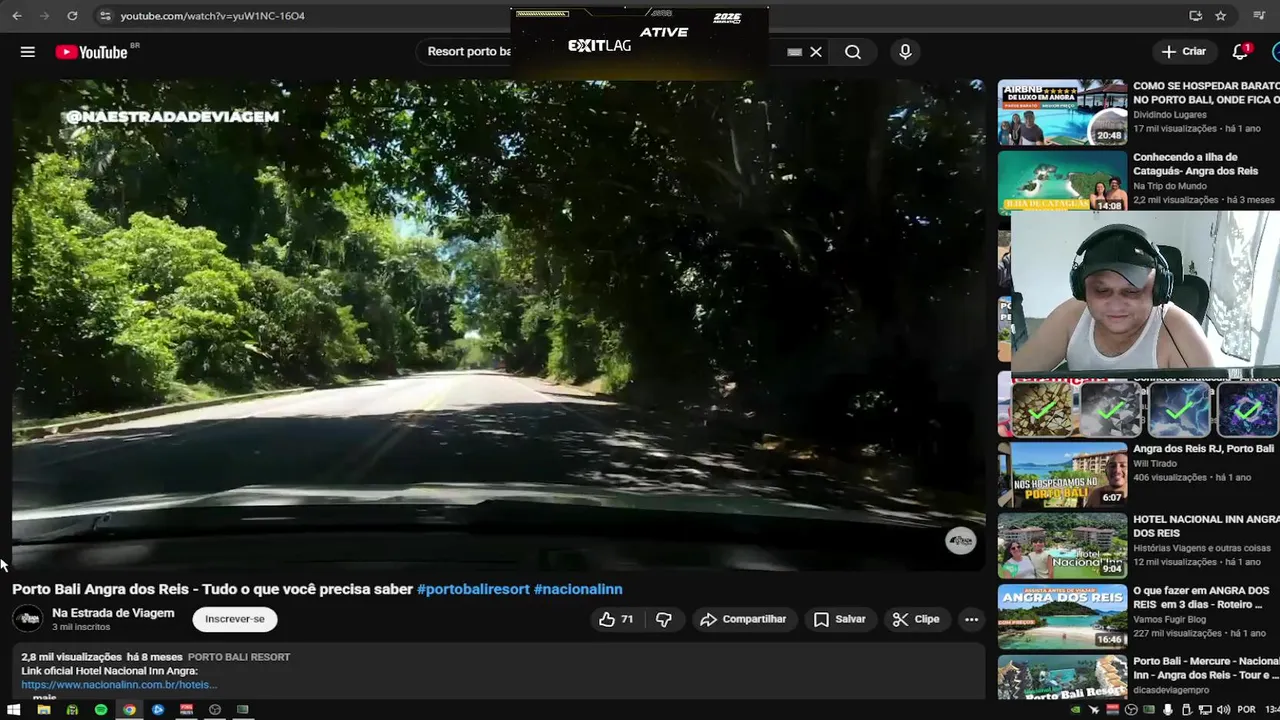Reload the page in Chrome
The width and height of the screenshot is (1280, 720).
pyautogui.click(x=72, y=16)
